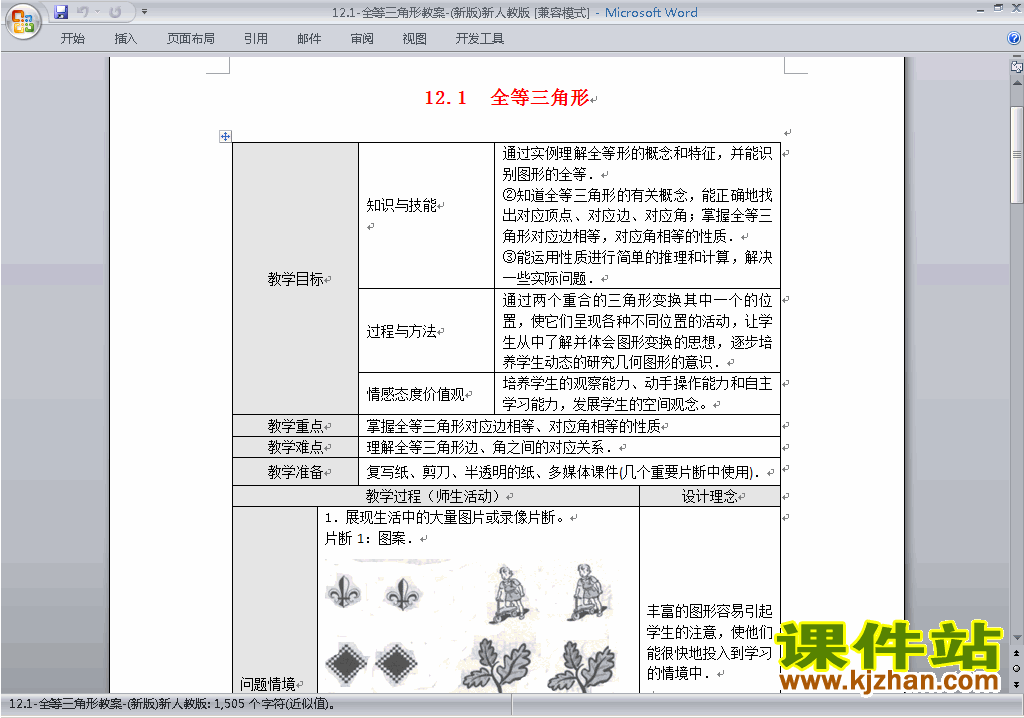Click the 设计理念 header cell

(710, 496)
